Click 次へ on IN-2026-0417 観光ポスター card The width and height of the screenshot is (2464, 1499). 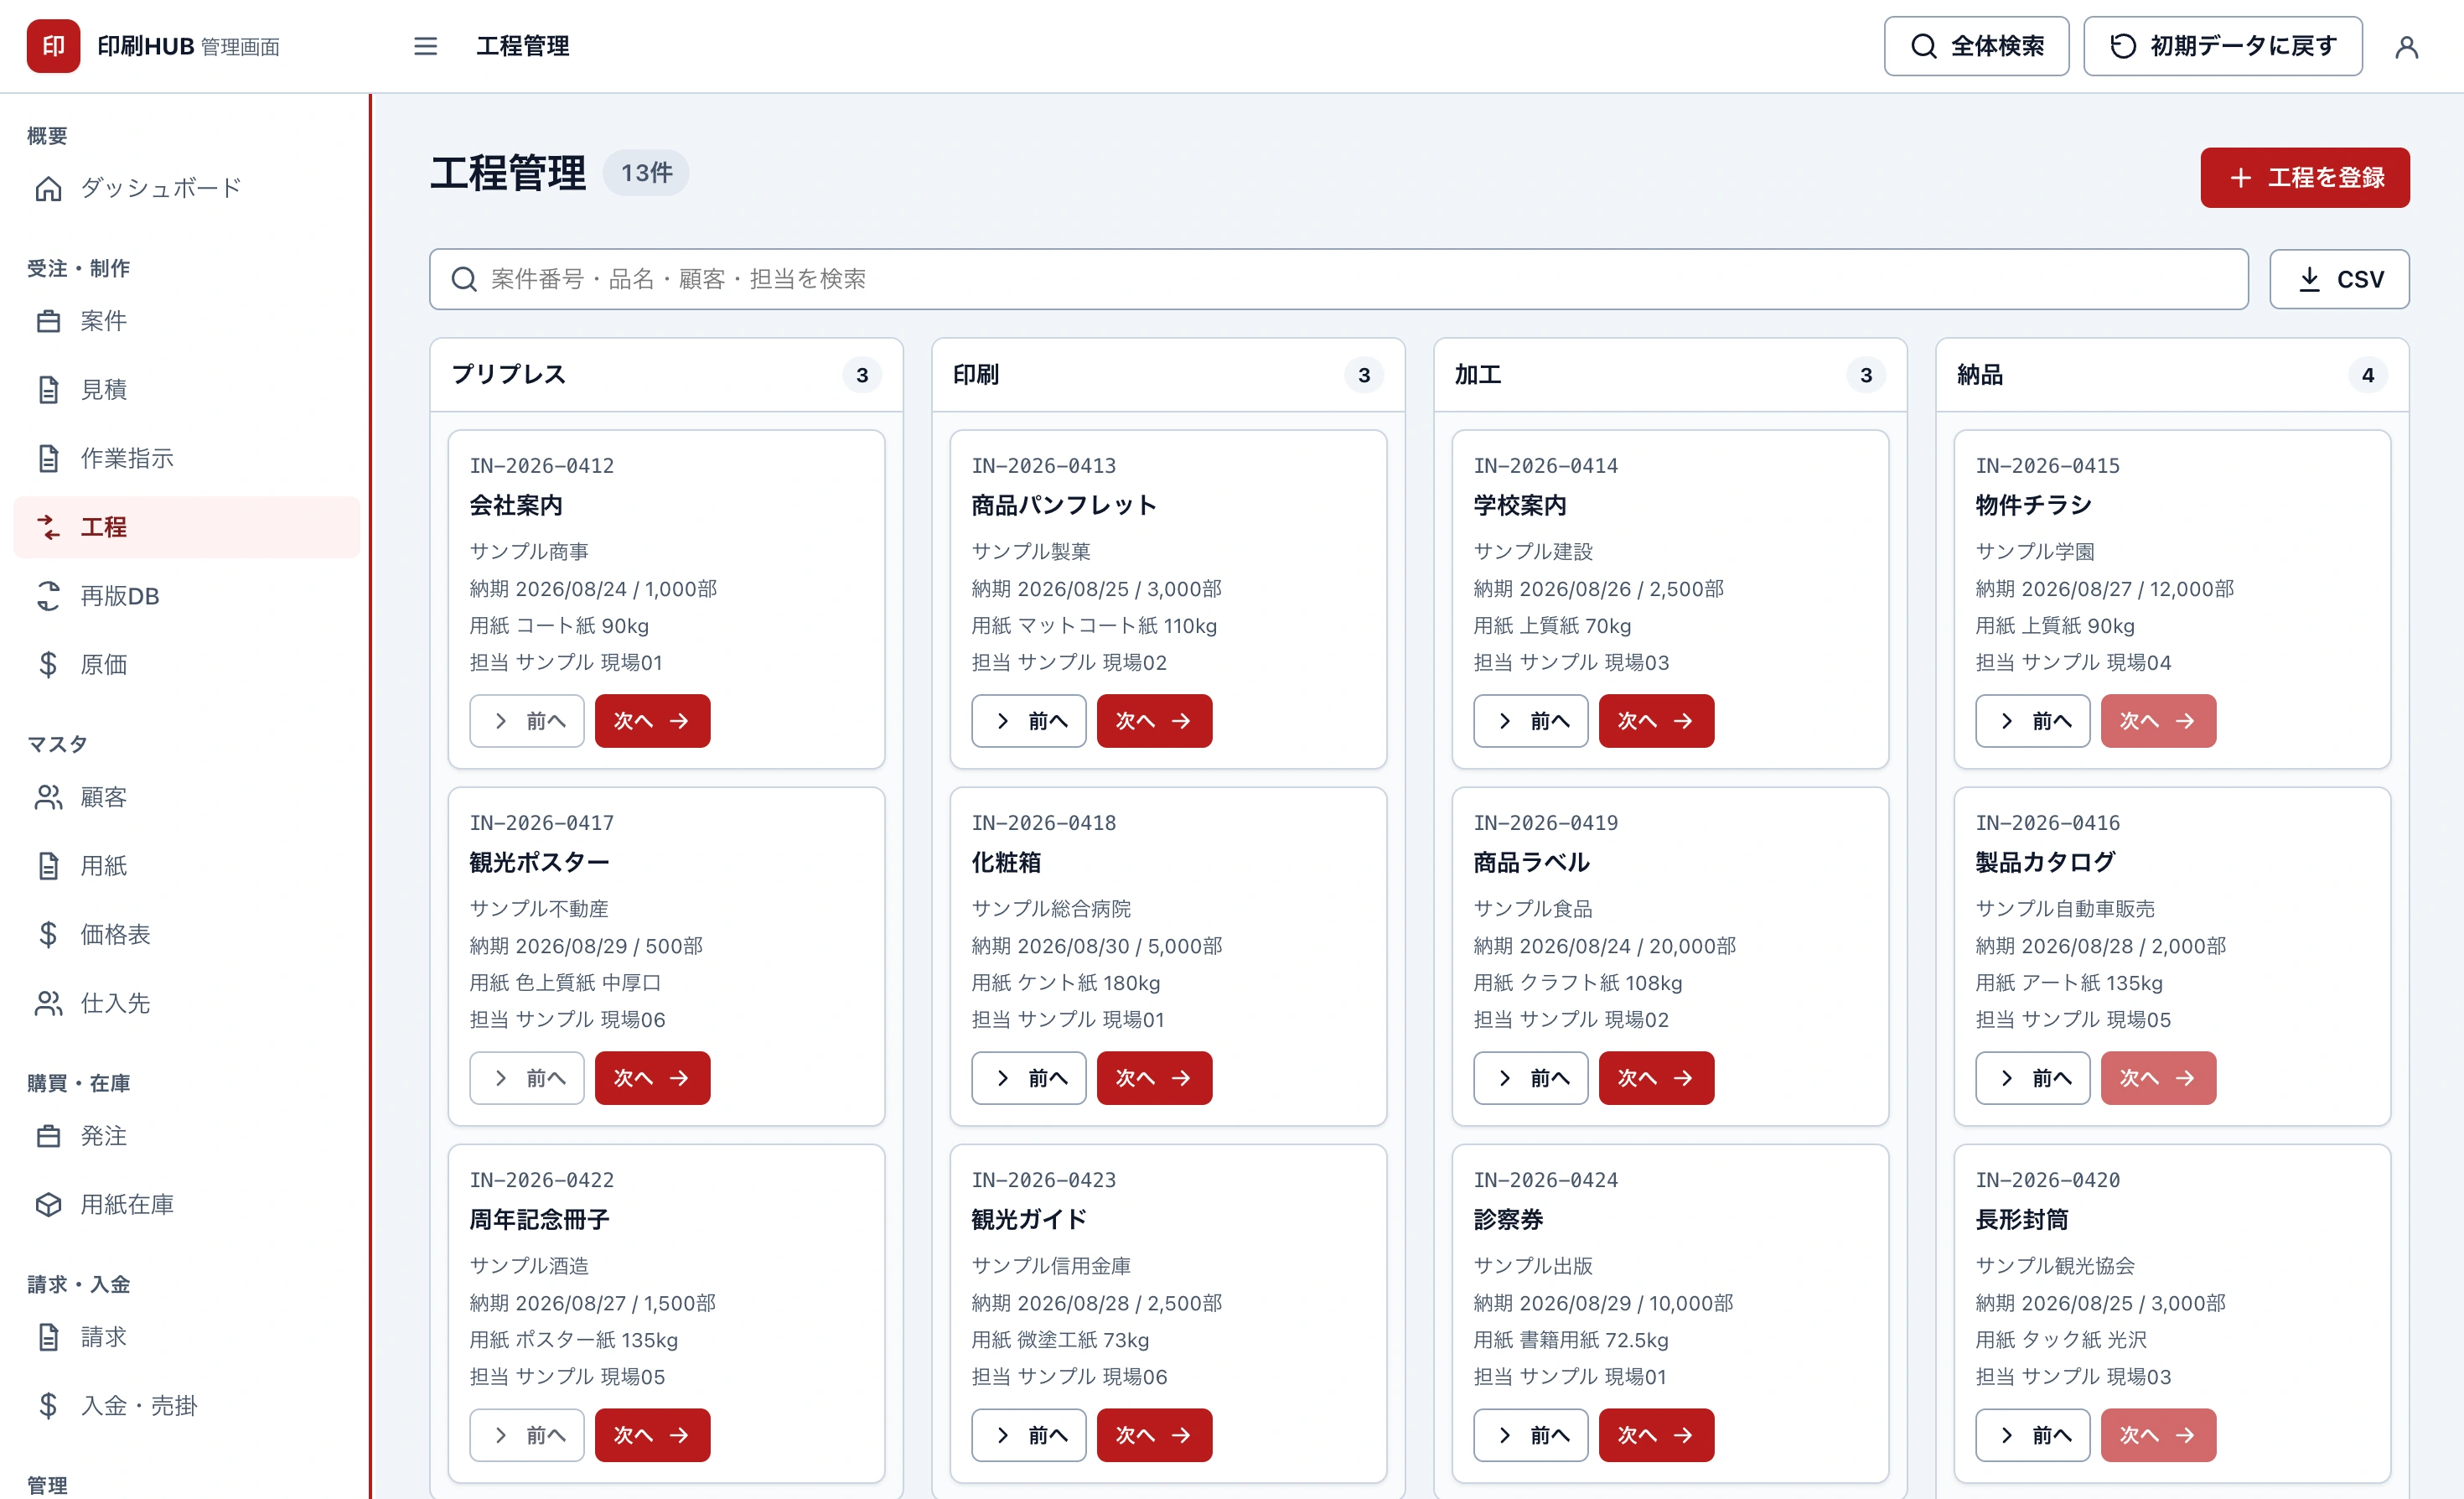pos(652,1078)
